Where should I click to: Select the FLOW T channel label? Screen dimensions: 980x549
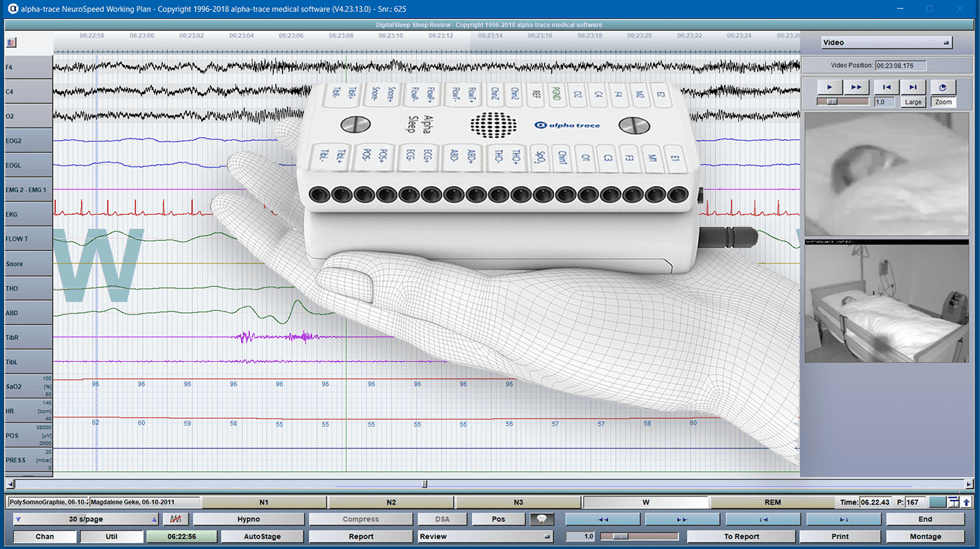[x=28, y=239]
